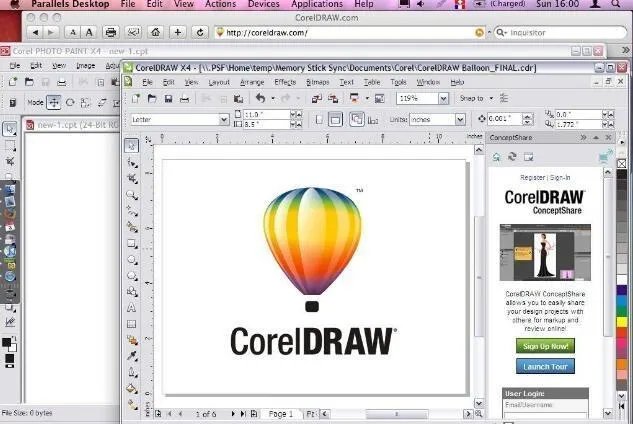Click the Sign Up Now! button

pyautogui.click(x=545, y=346)
